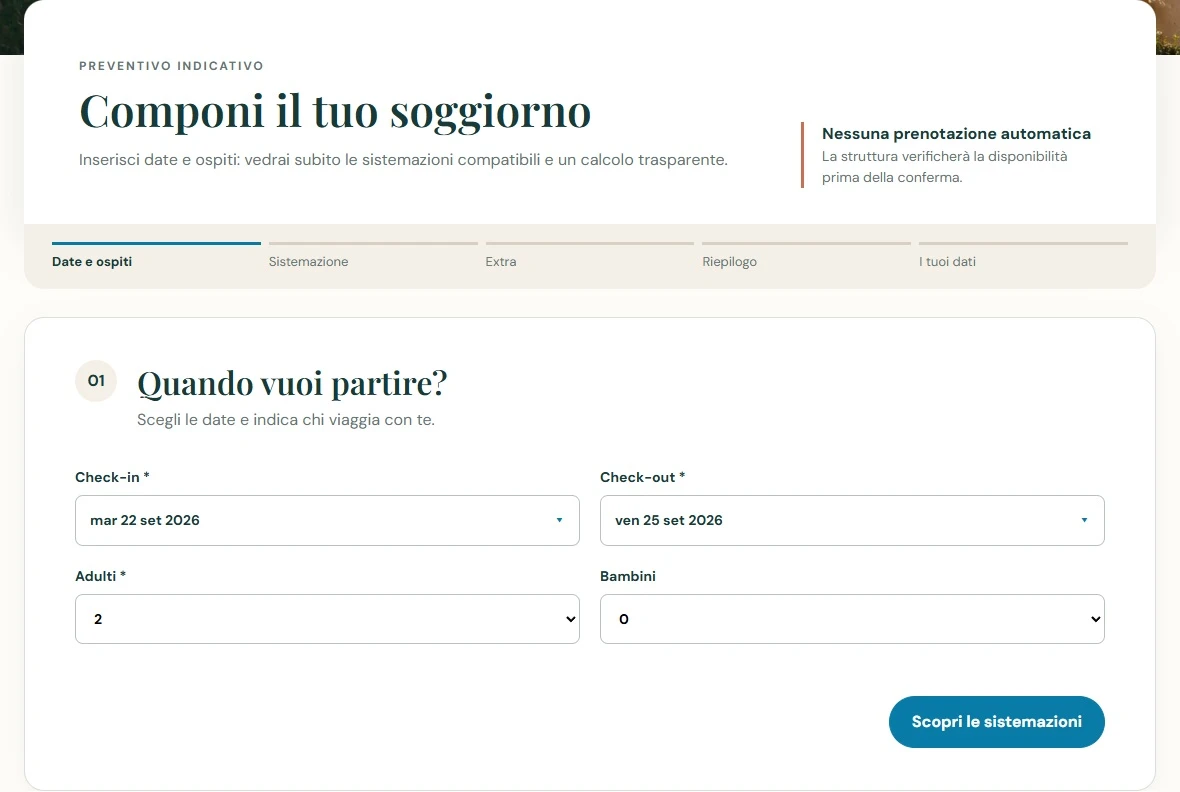This screenshot has width=1180, height=792.
Task: Open the Check-out date dropdown
Action: click(852, 520)
